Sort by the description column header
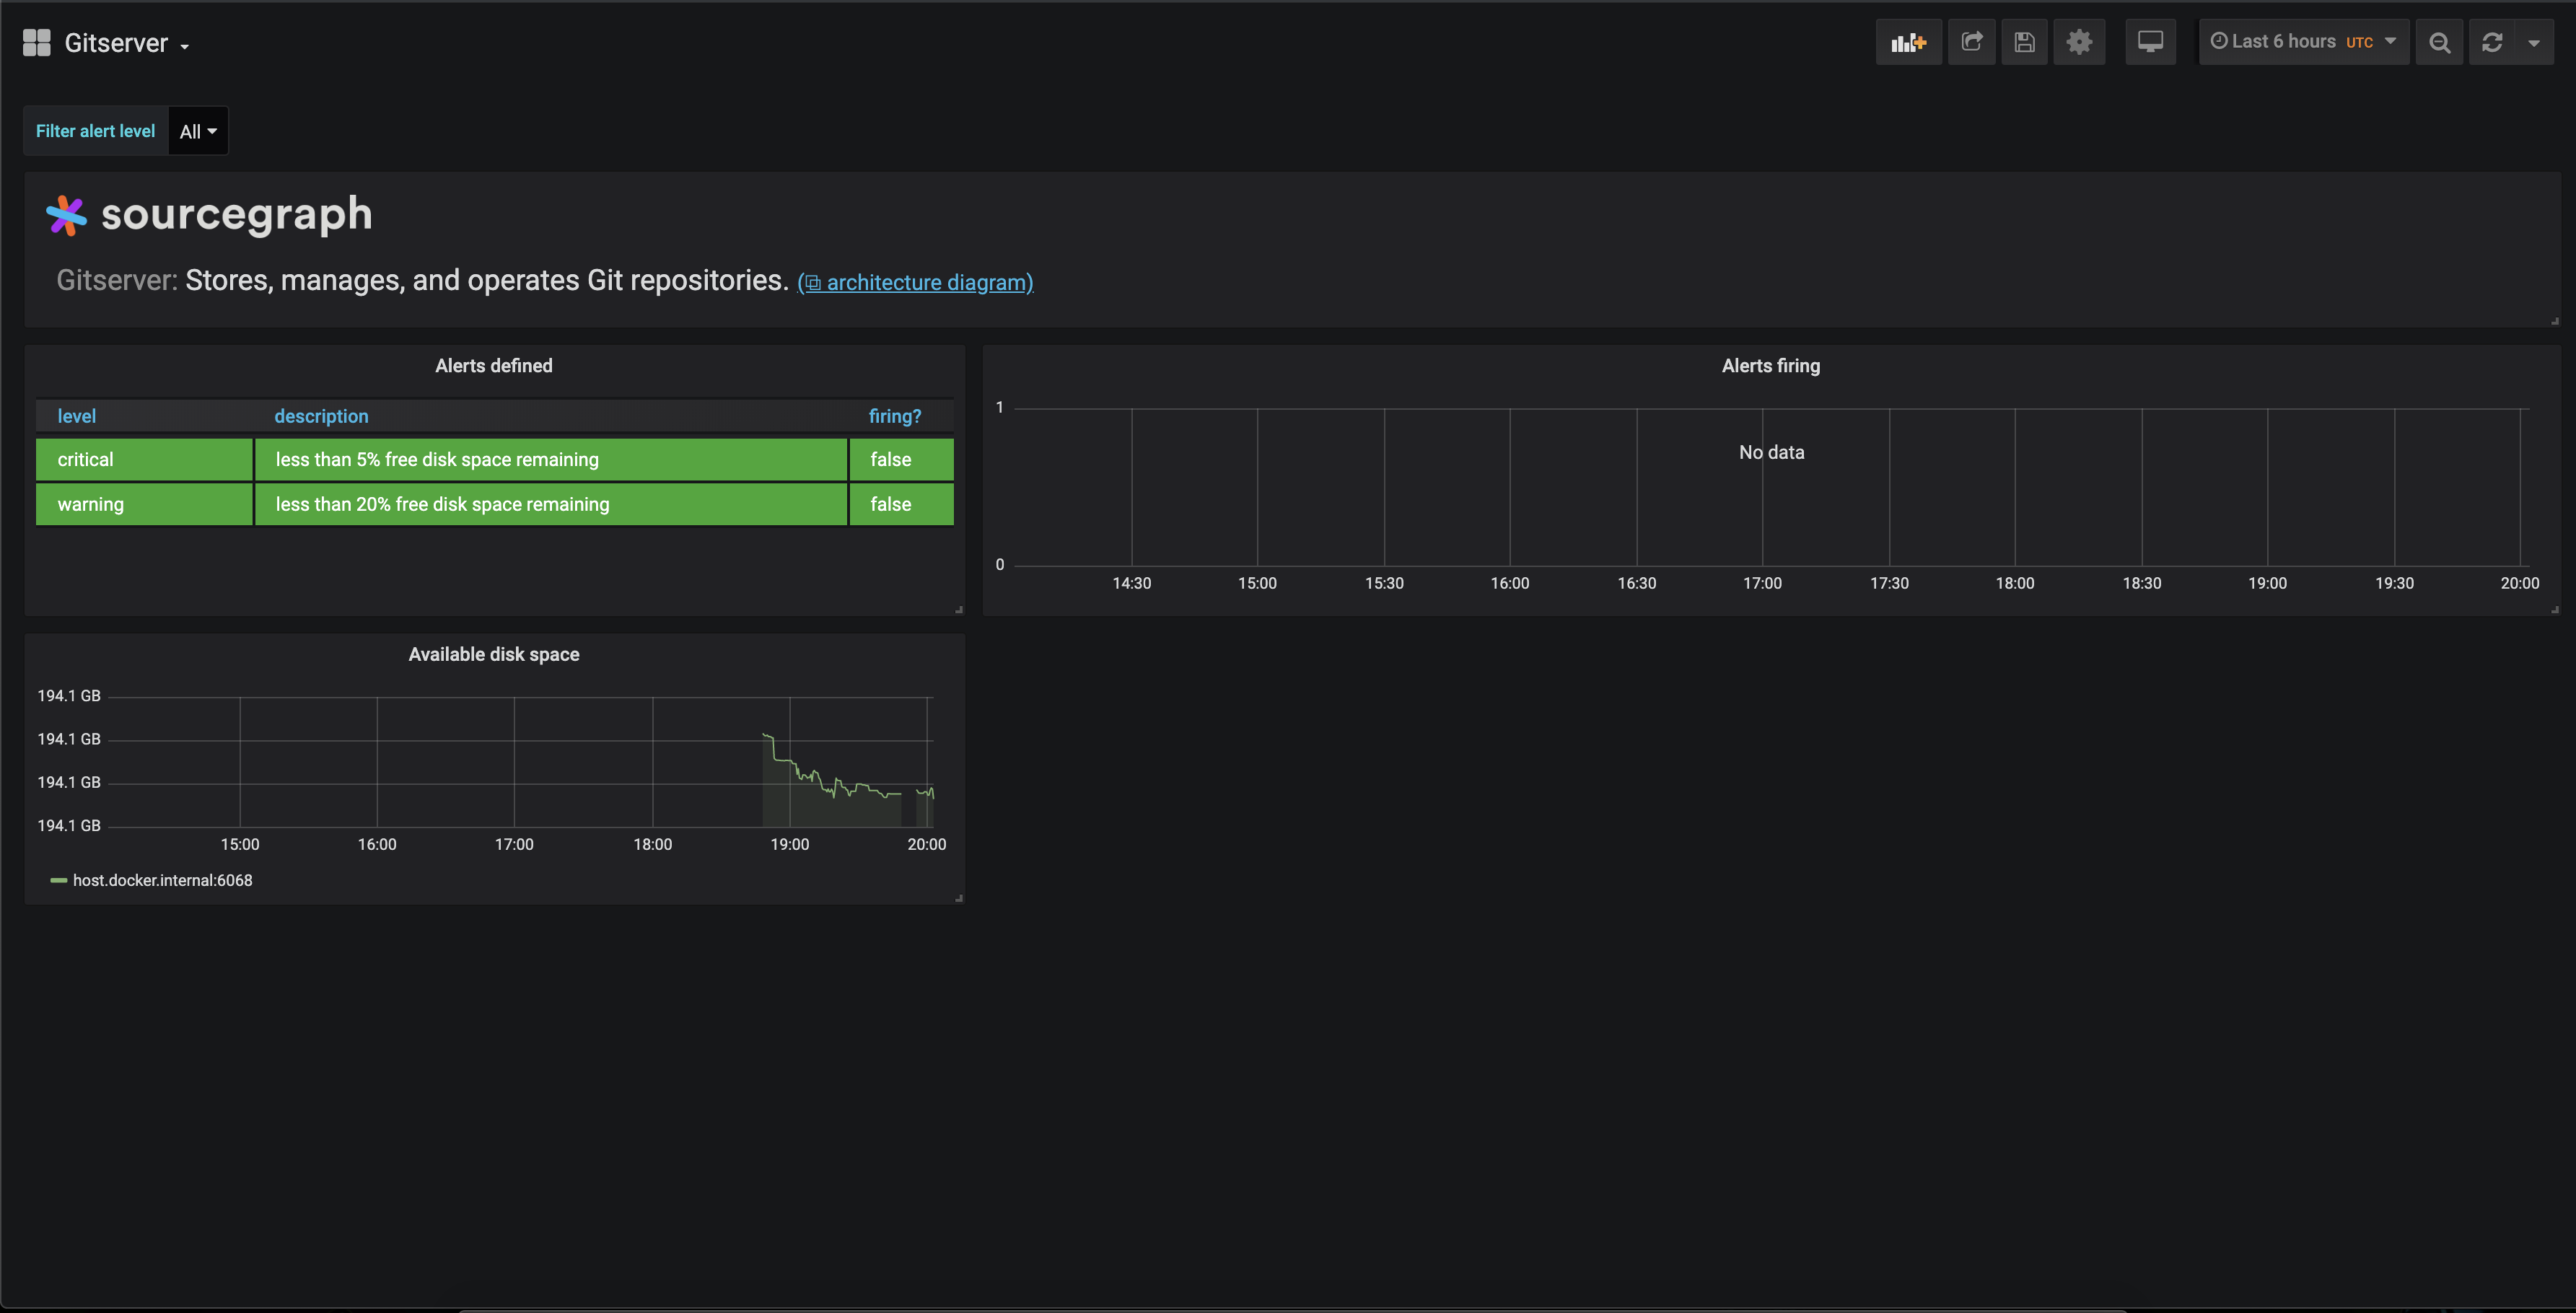The width and height of the screenshot is (2576, 1313). pos(321,416)
